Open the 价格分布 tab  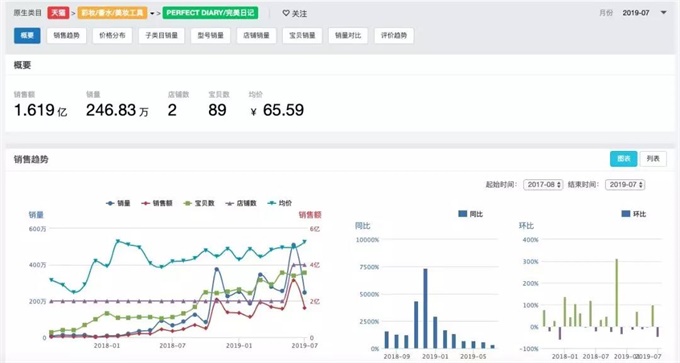click(x=112, y=36)
